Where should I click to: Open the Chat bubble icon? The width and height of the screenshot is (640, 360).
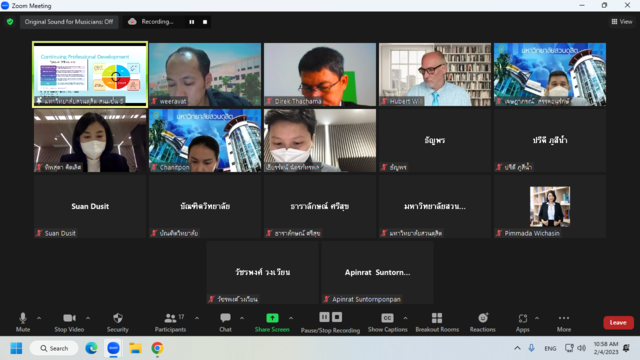point(225,318)
